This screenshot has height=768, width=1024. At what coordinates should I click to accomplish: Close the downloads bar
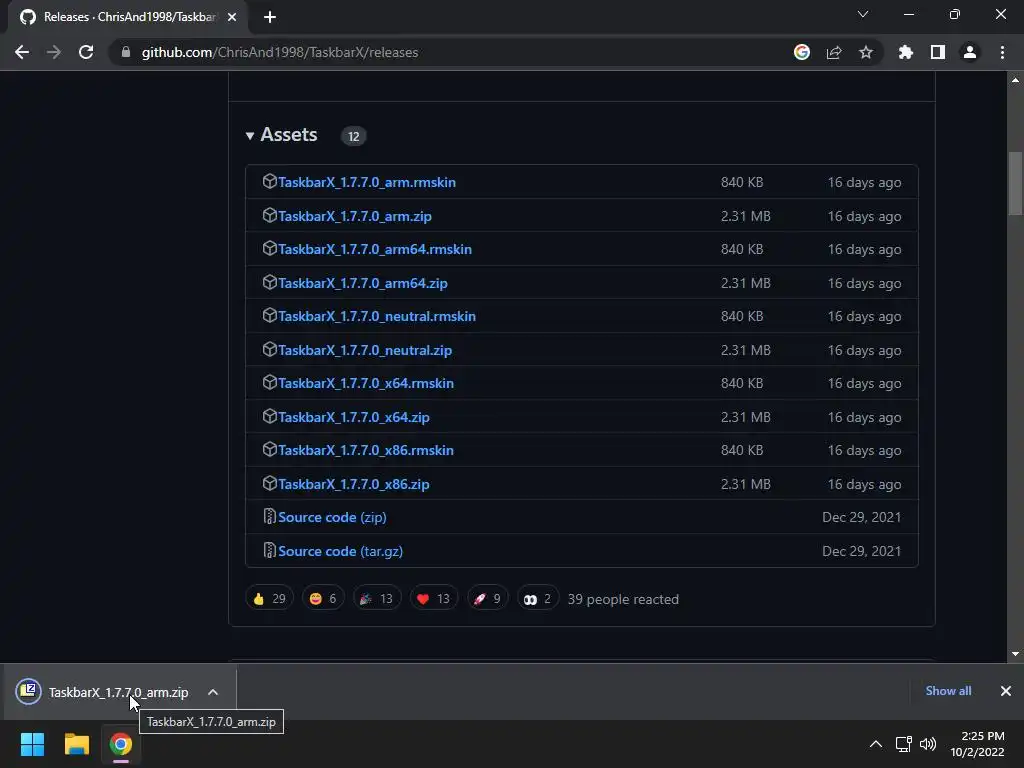coord(1006,691)
